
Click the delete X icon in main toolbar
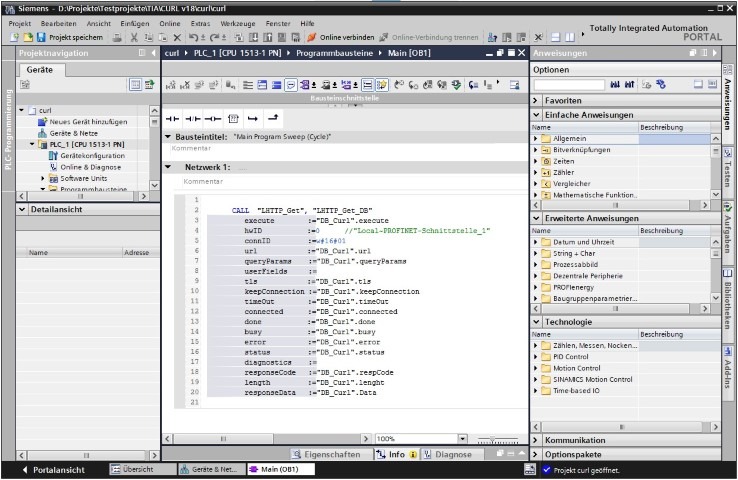click(177, 37)
